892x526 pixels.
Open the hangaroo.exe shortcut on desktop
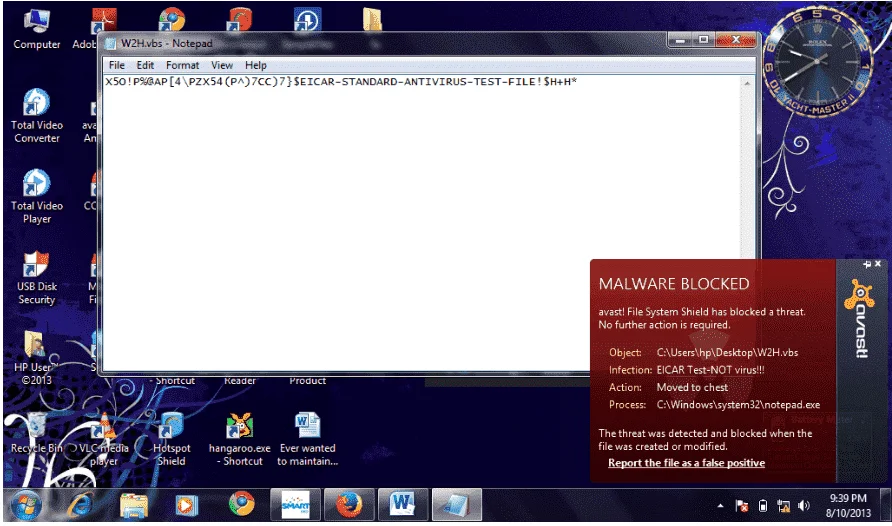[x=239, y=440]
